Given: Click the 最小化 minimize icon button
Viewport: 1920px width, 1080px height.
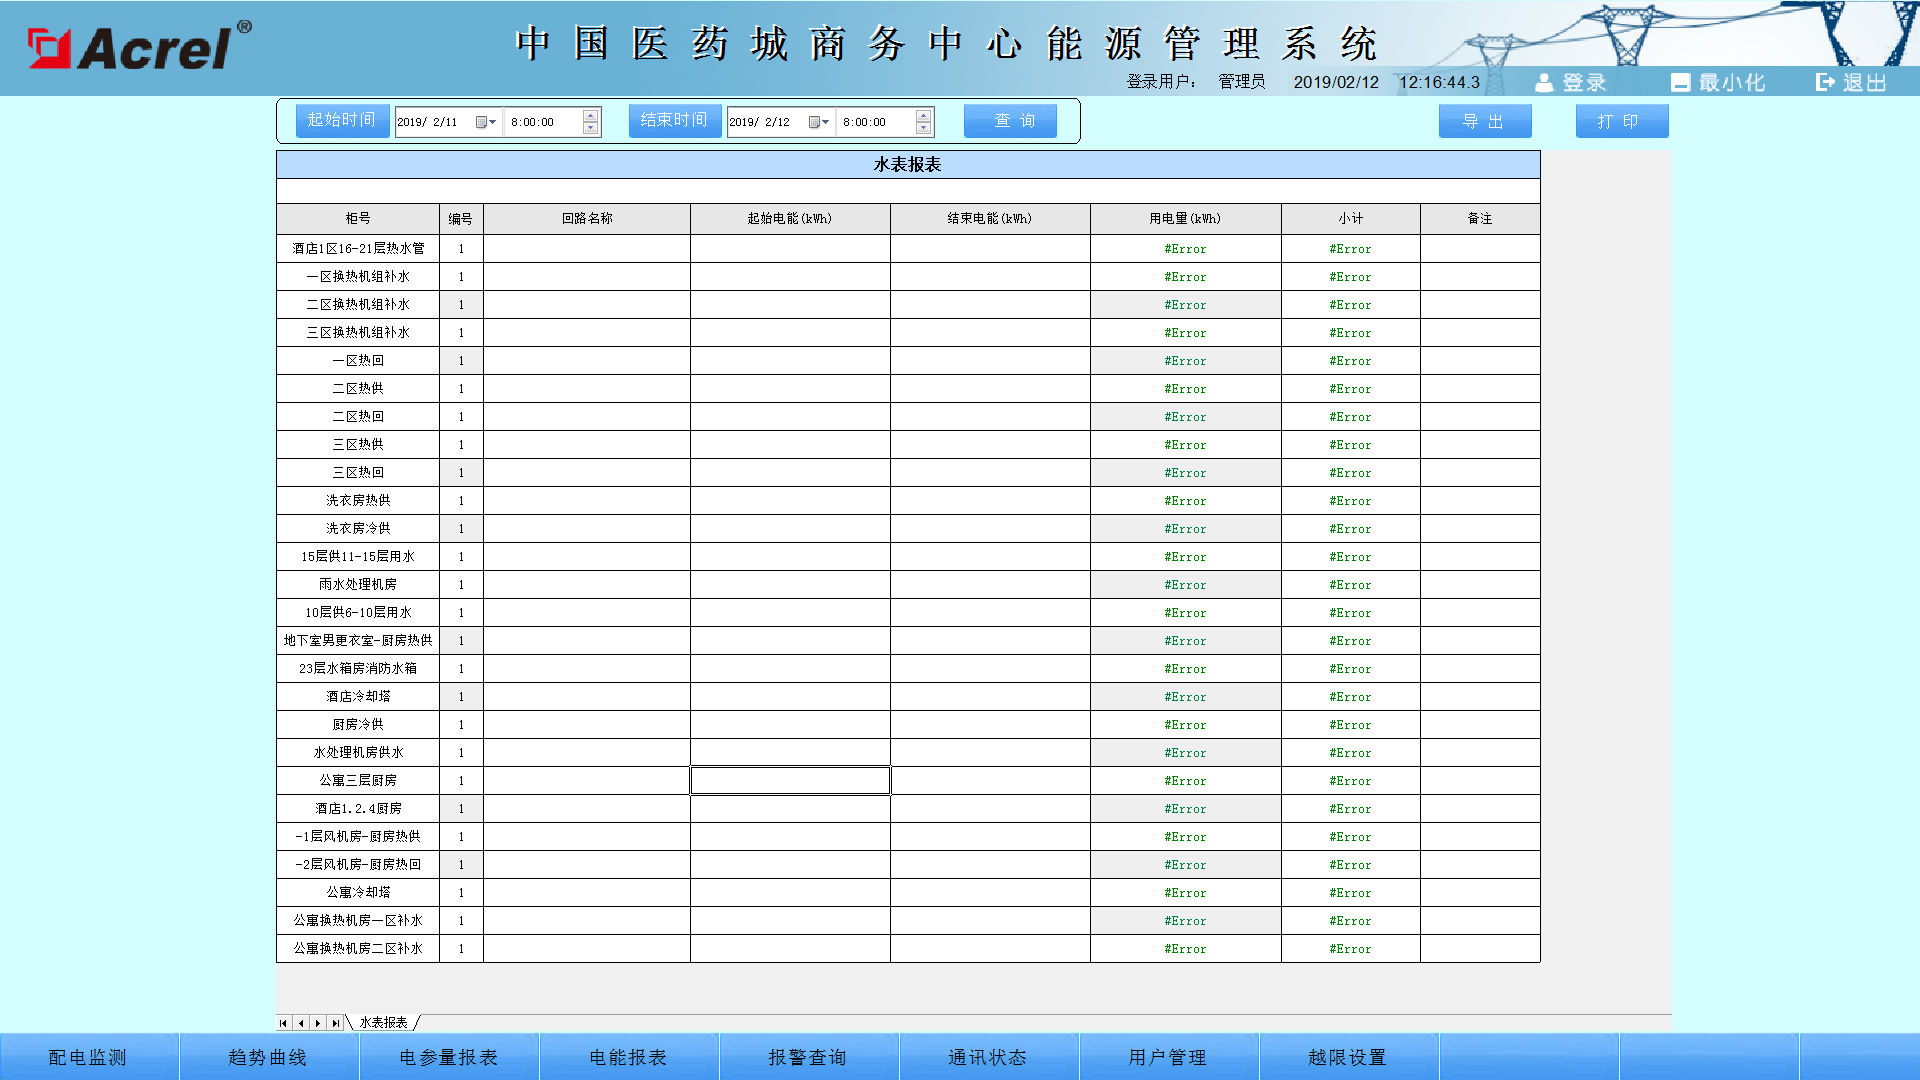Looking at the screenshot, I should (x=1681, y=83).
